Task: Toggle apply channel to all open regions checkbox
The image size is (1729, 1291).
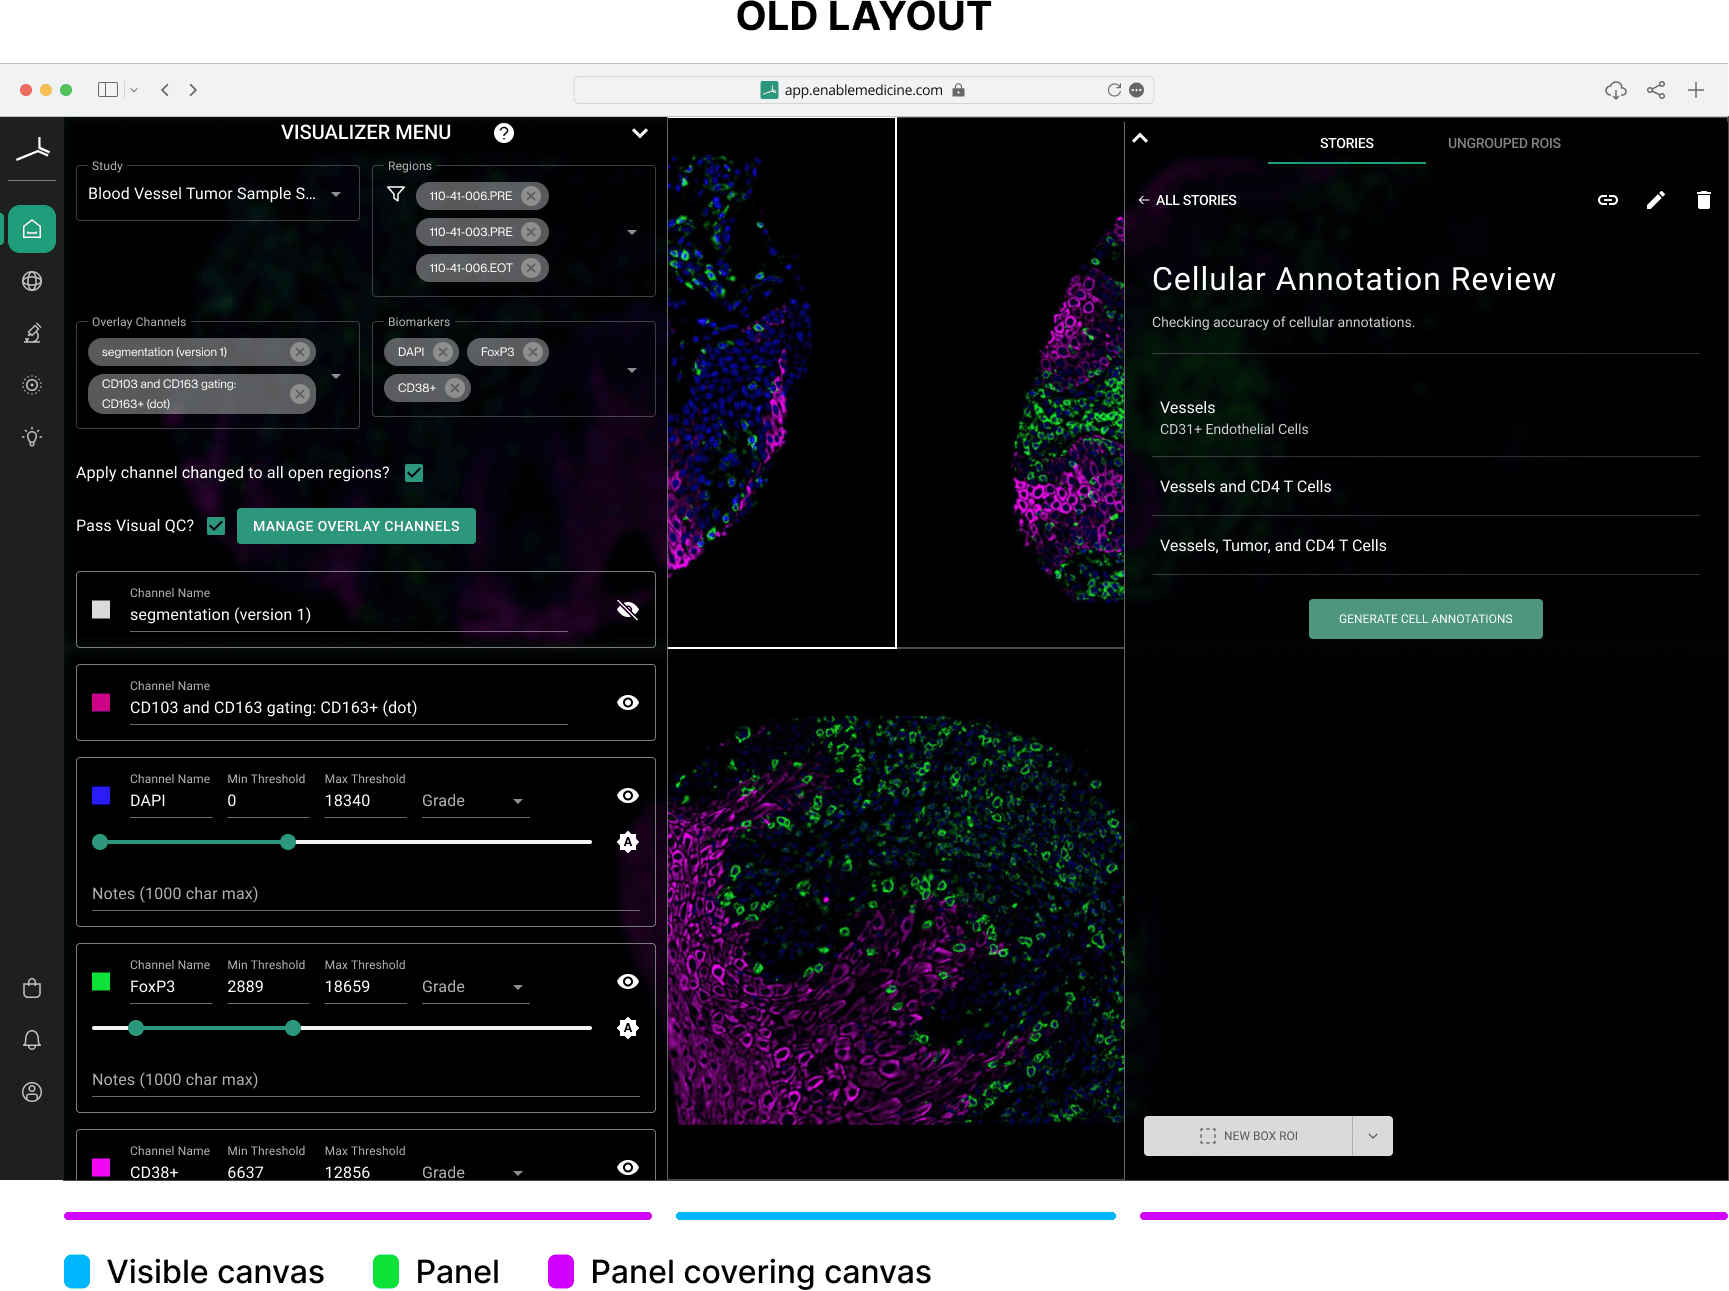Action: (414, 473)
